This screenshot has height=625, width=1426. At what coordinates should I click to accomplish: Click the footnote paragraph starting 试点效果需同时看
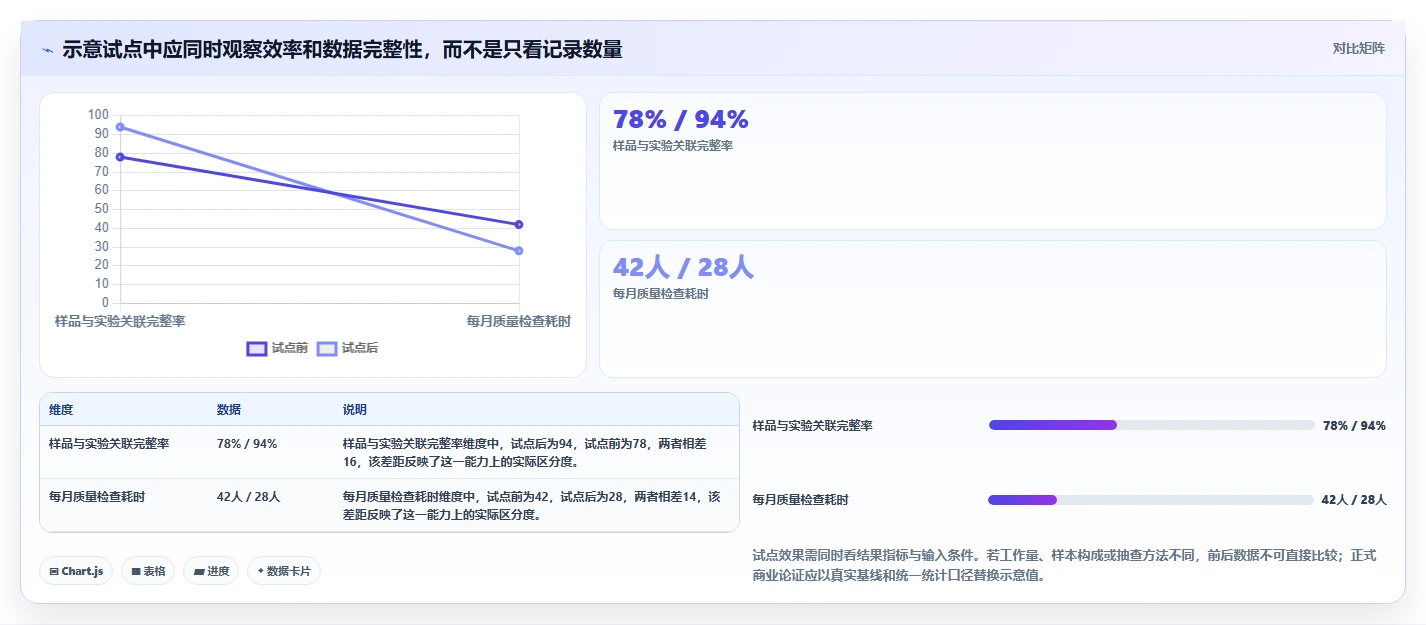tap(1064, 565)
